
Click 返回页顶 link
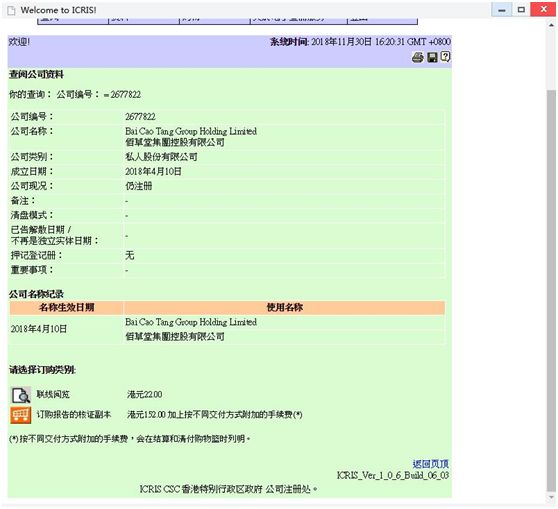[431, 464]
